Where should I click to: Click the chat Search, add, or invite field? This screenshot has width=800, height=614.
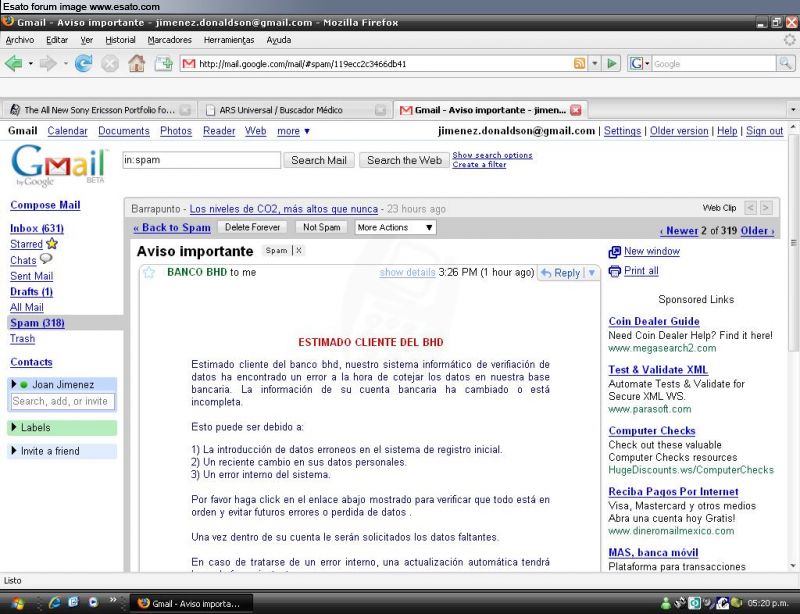pyautogui.click(x=62, y=401)
